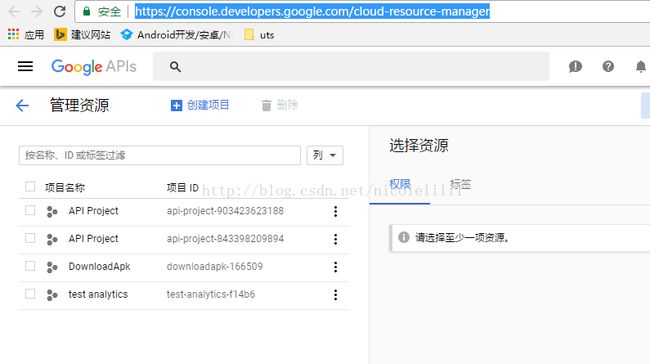Check the box for api-project-843398209894
The width and height of the screenshot is (650, 364).
click(x=30, y=238)
